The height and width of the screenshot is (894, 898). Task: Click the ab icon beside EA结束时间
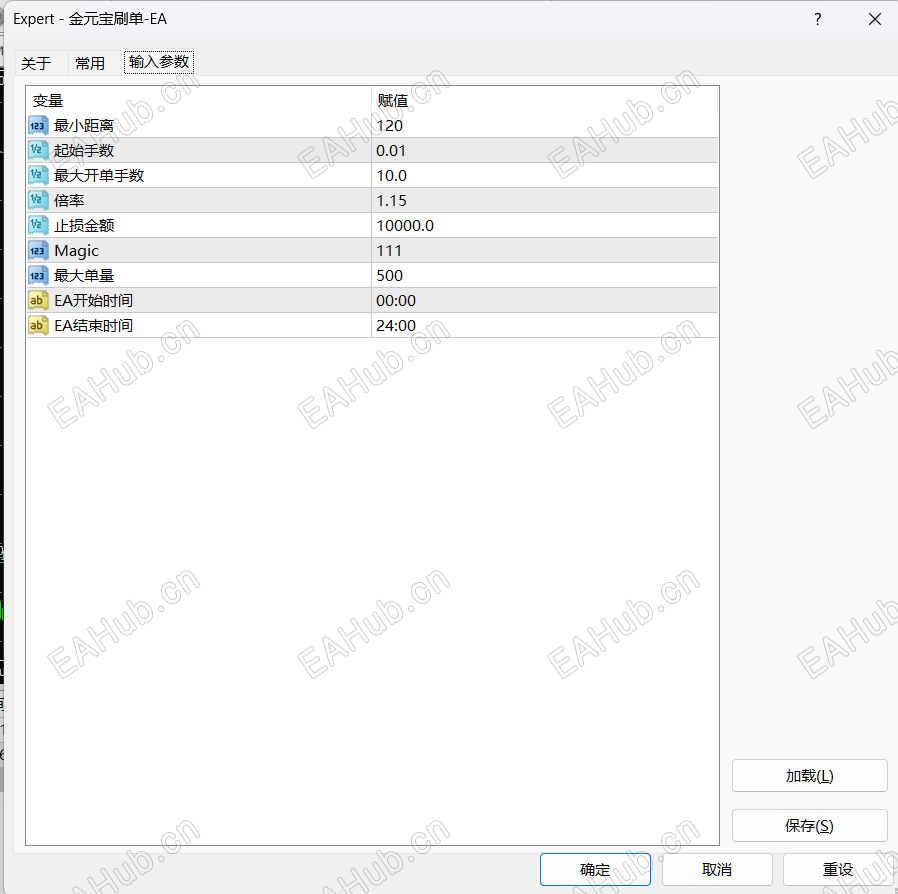[x=37, y=325]
